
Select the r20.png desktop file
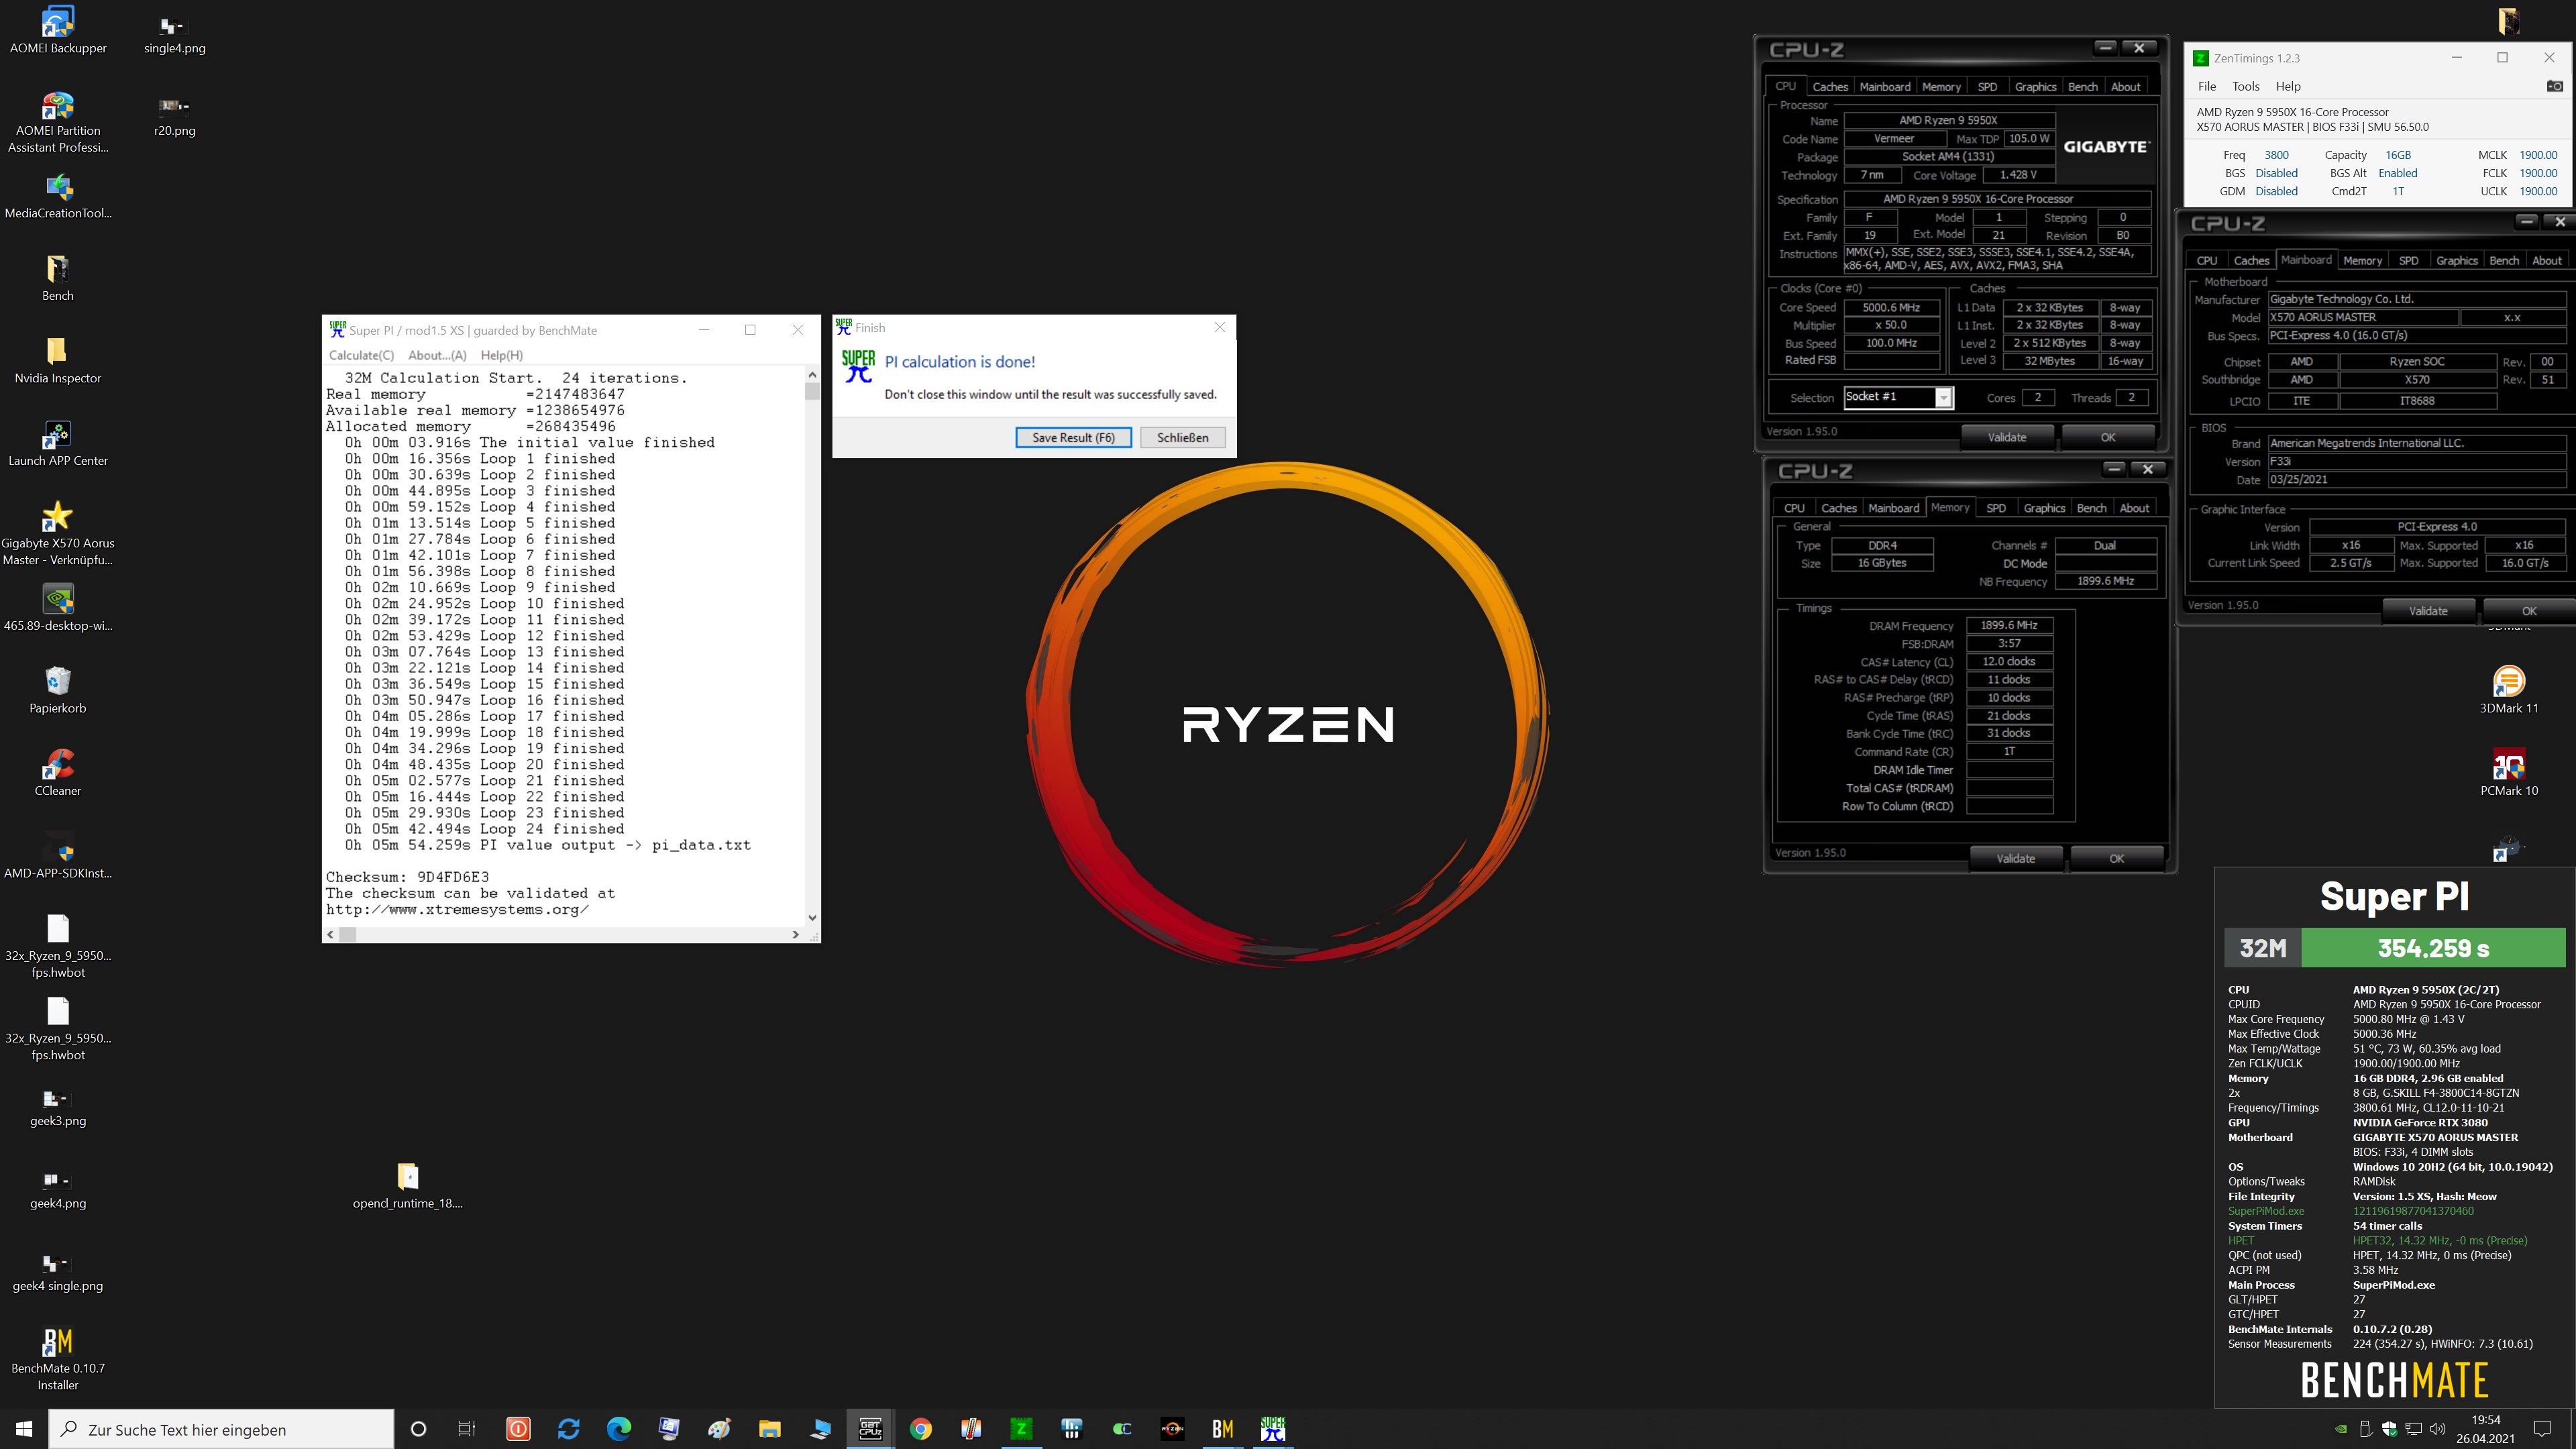175,117
